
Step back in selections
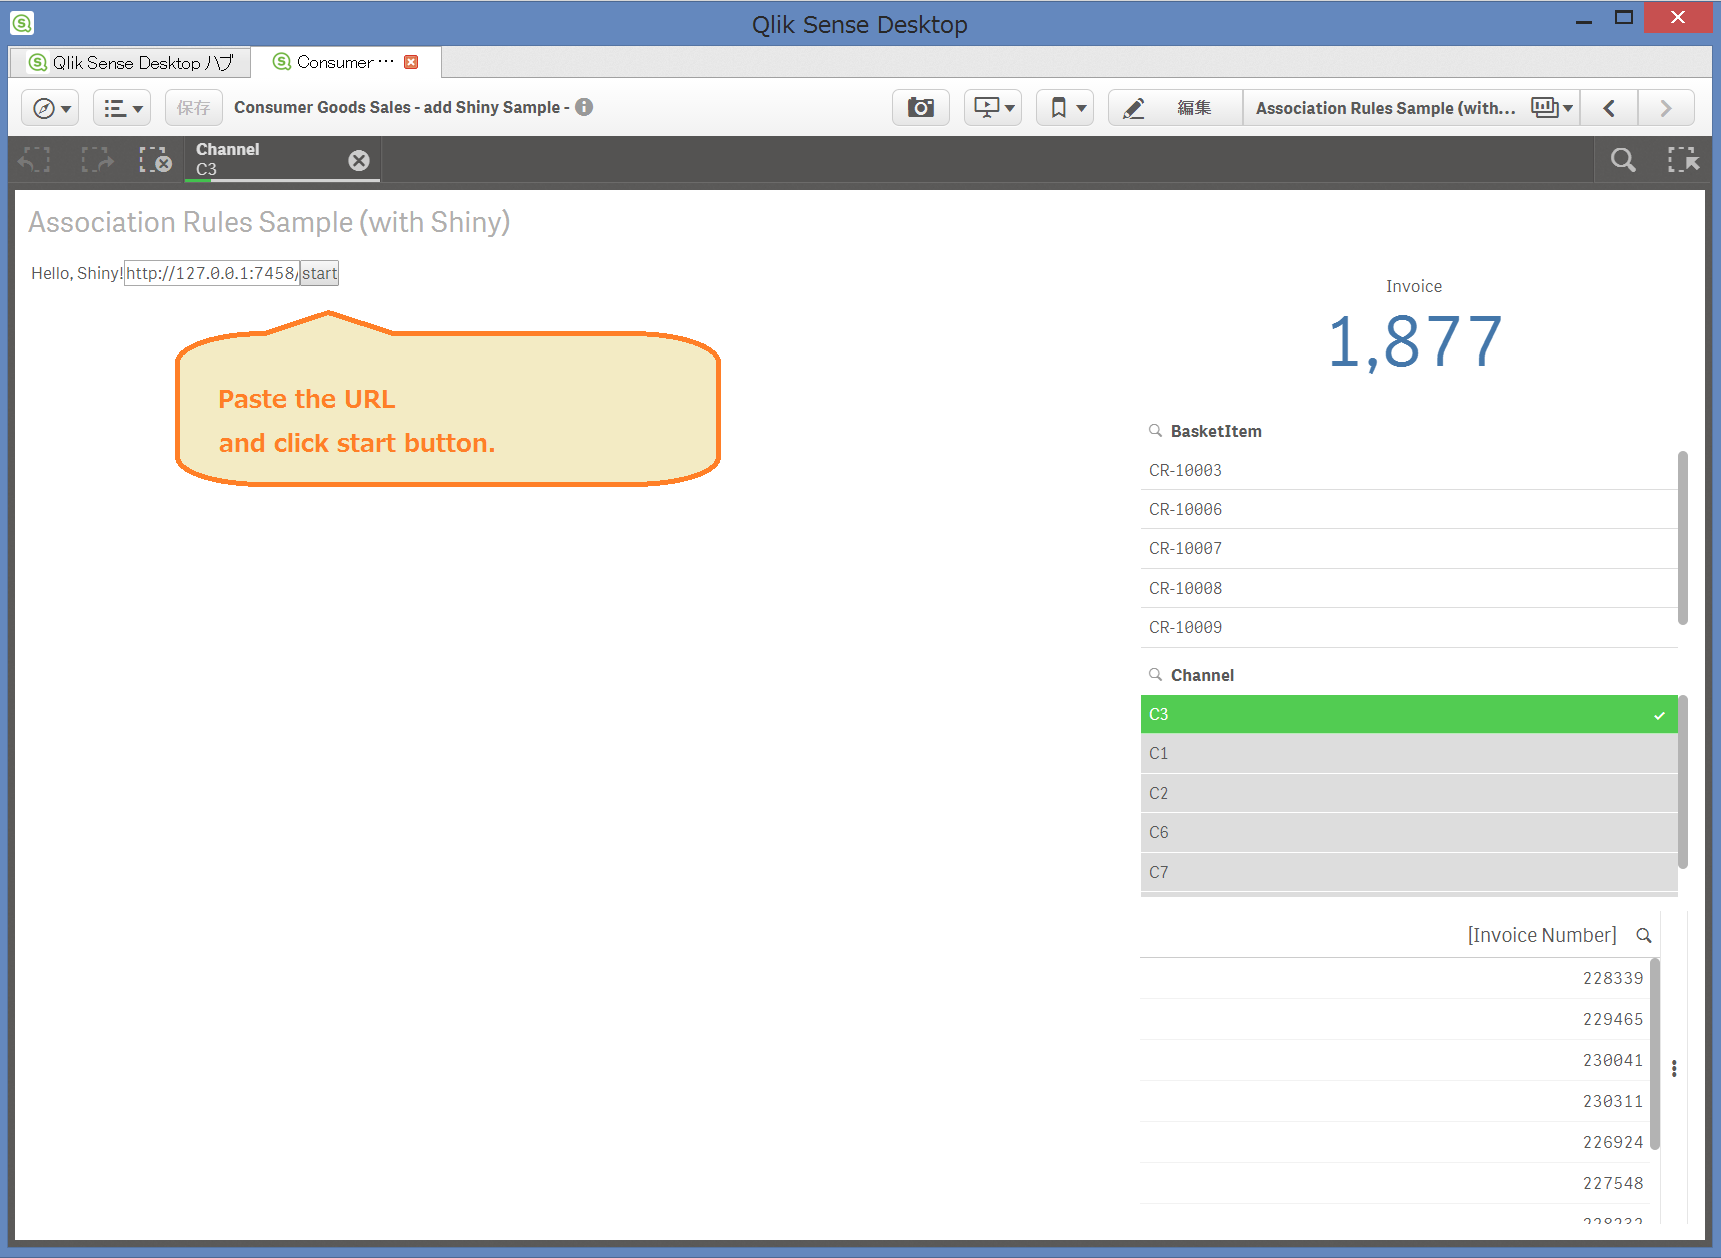(x=35, y=160)
